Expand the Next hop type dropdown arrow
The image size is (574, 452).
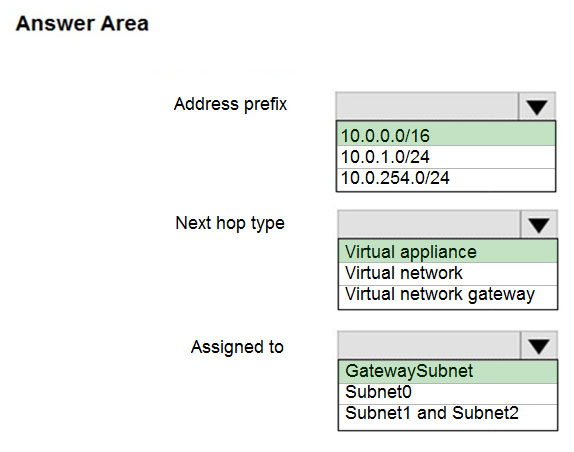coord(538,224)
